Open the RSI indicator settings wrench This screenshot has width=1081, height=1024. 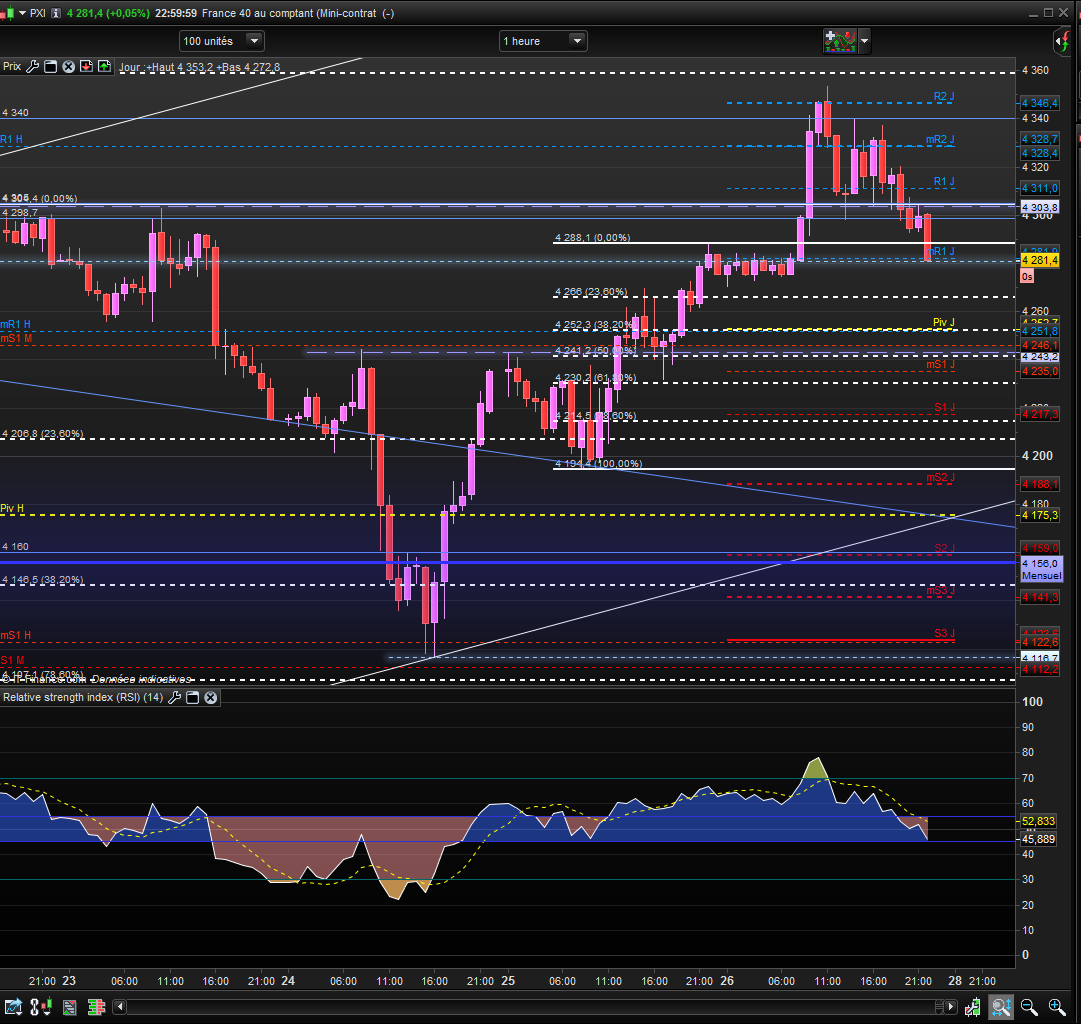coord(175,697)
